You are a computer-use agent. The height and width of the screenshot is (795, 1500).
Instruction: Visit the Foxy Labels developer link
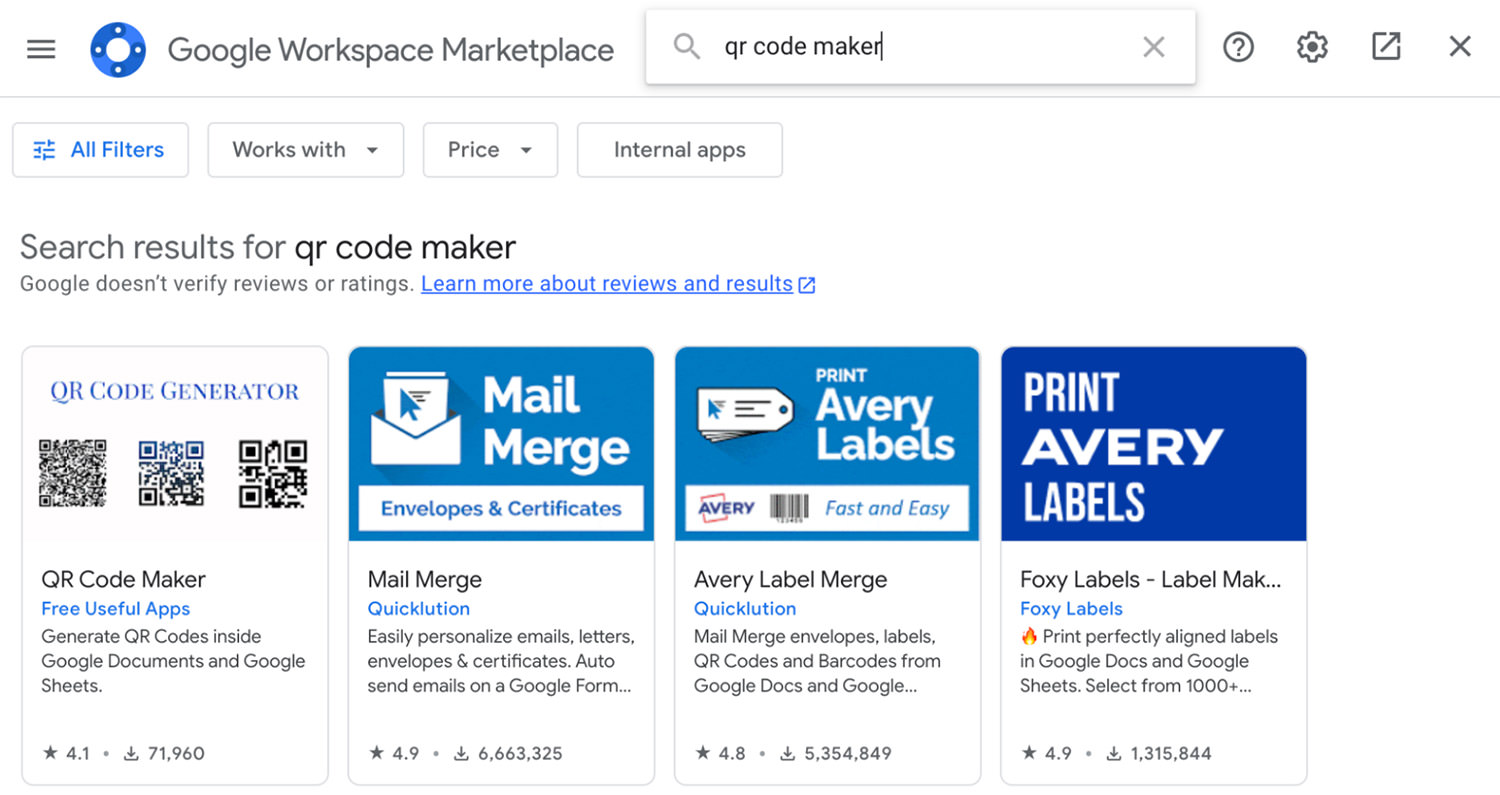[x=1071, y=608]
